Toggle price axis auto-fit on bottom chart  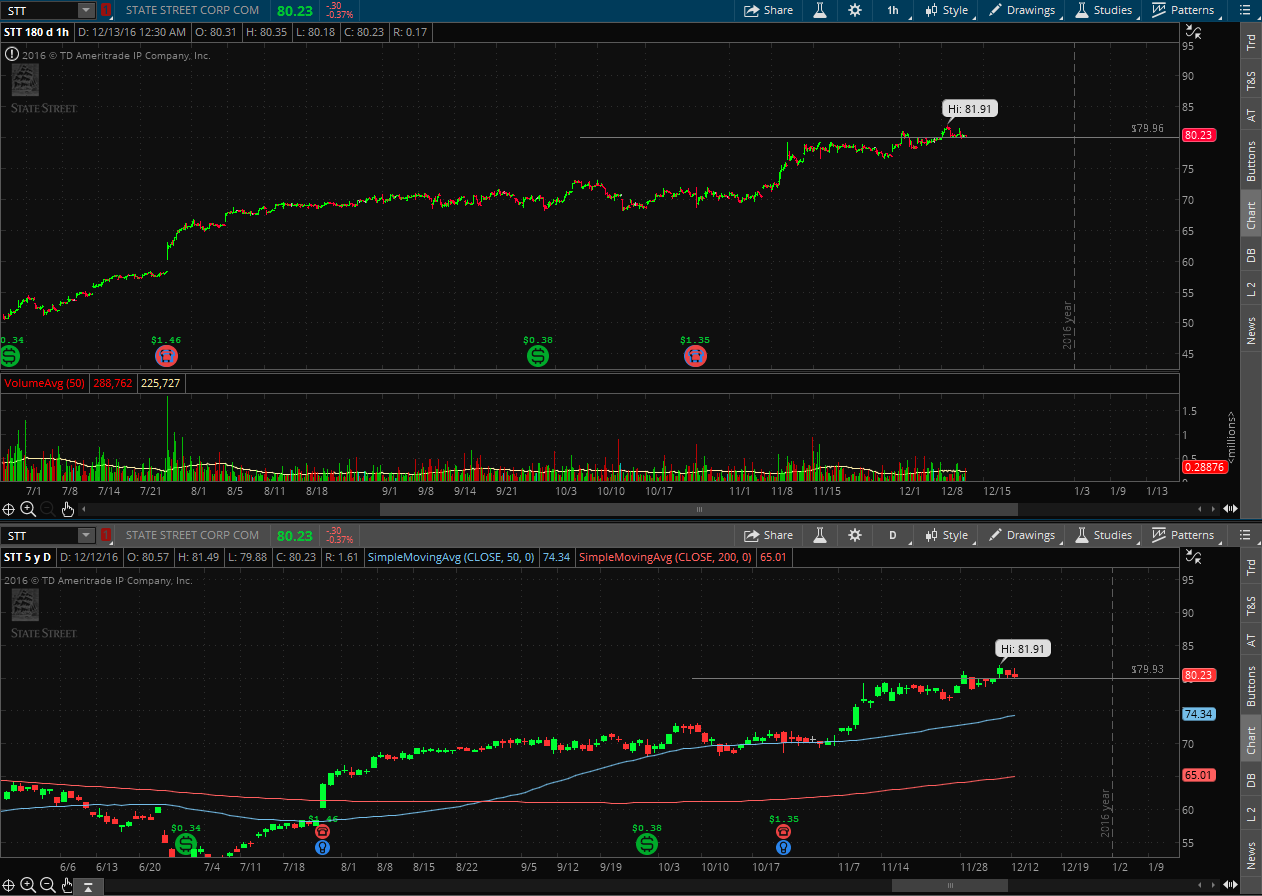coord(1192,555)
